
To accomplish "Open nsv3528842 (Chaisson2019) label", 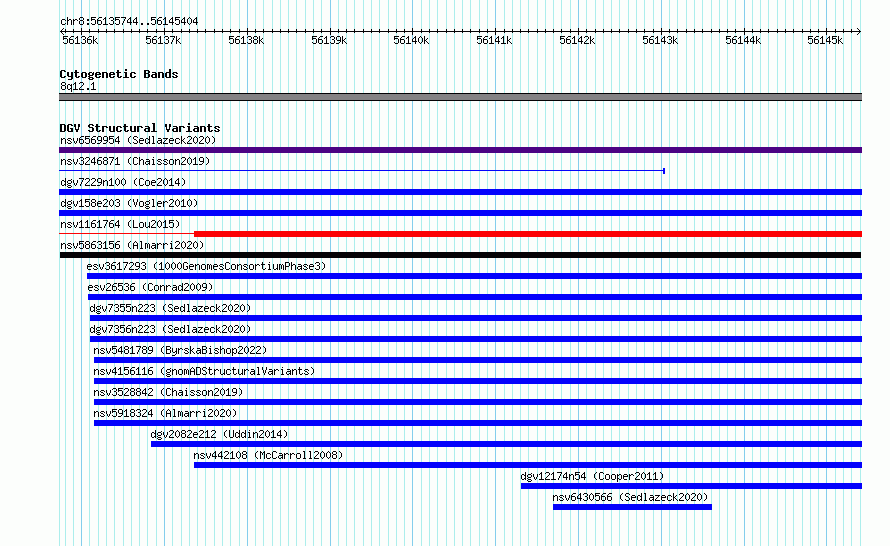I will [x=168, y=392].
